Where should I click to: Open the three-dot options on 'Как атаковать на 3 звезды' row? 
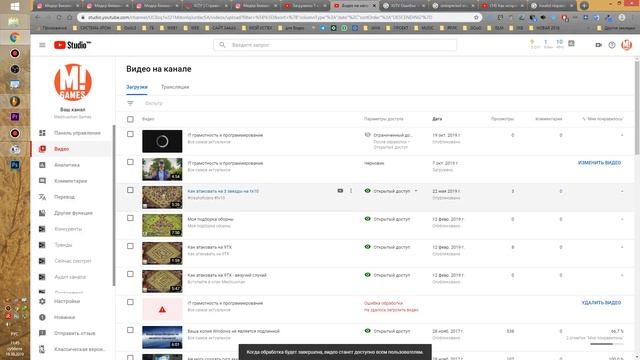pos(351,191)
